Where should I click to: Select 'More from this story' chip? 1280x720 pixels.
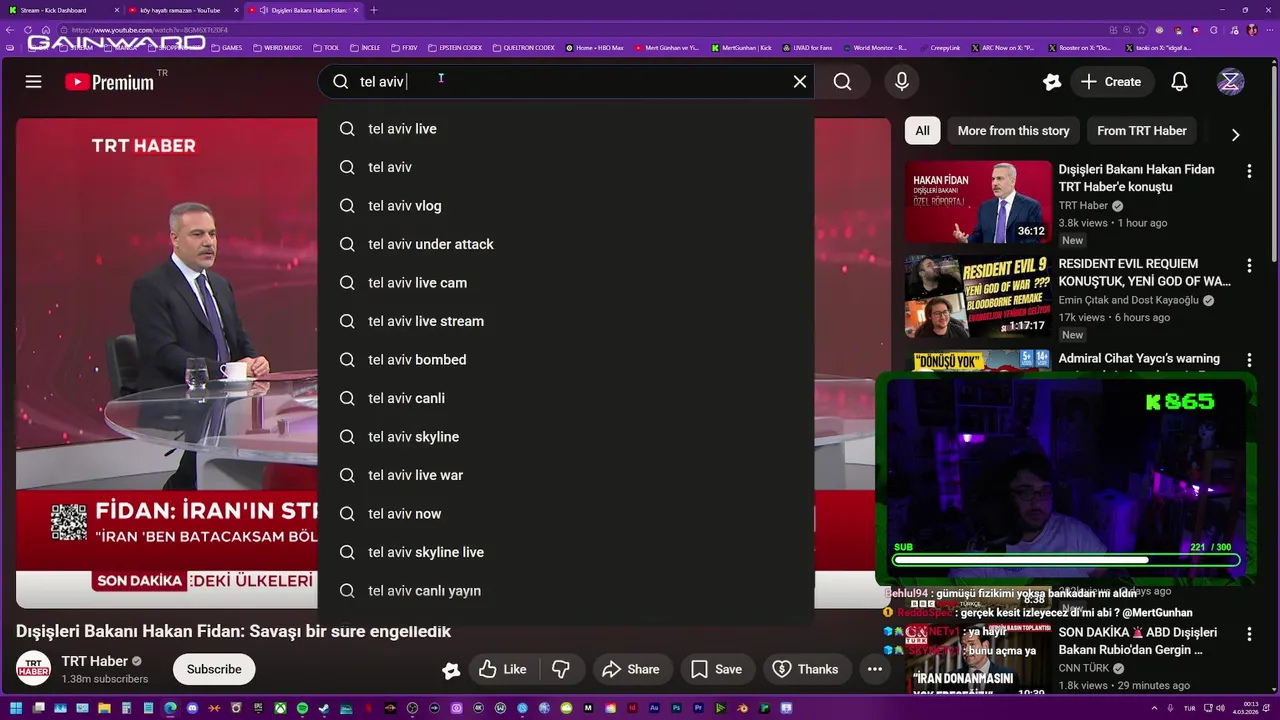(1013, 131)
